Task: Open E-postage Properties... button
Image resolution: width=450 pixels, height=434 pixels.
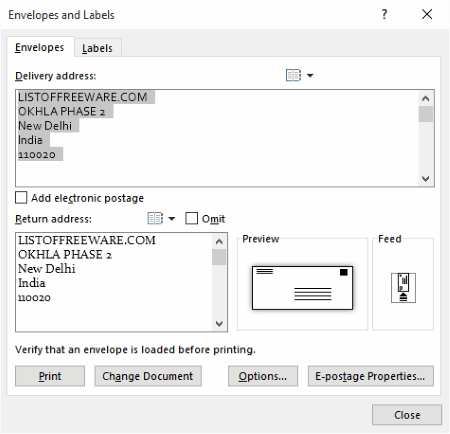Action: tap(371, 376)
